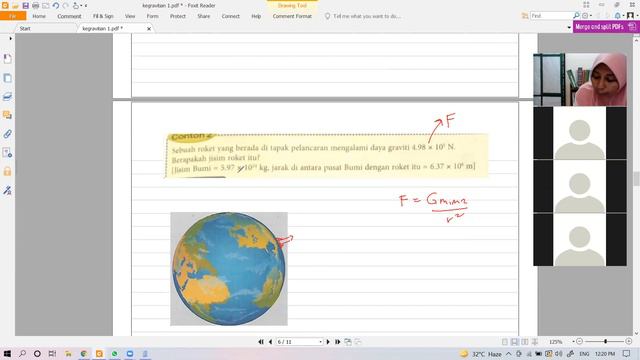
Task: Select continuous page view icon
Action: pyautogui.click(x=515, y=342)
